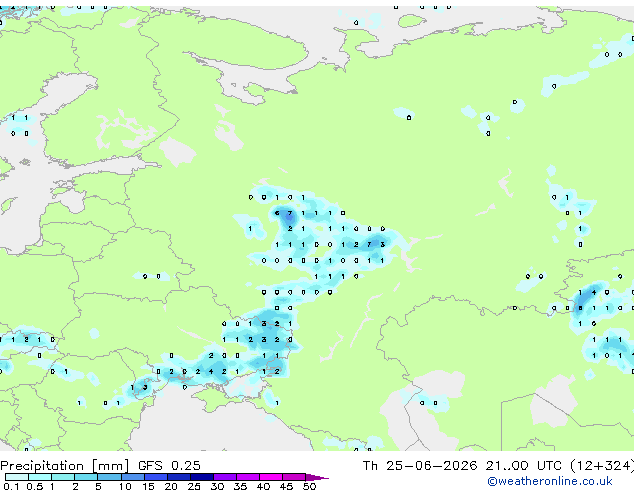The height and width of the screenshot is (490, 634).
Task: Click the '(12+324)' forecast offset text
Action: 602,466
